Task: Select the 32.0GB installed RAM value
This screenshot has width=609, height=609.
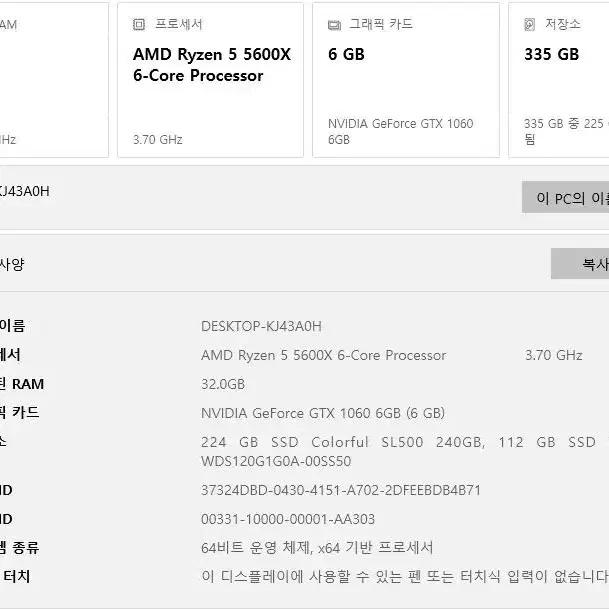Action: pyautogui.click(x=223, y=384)
